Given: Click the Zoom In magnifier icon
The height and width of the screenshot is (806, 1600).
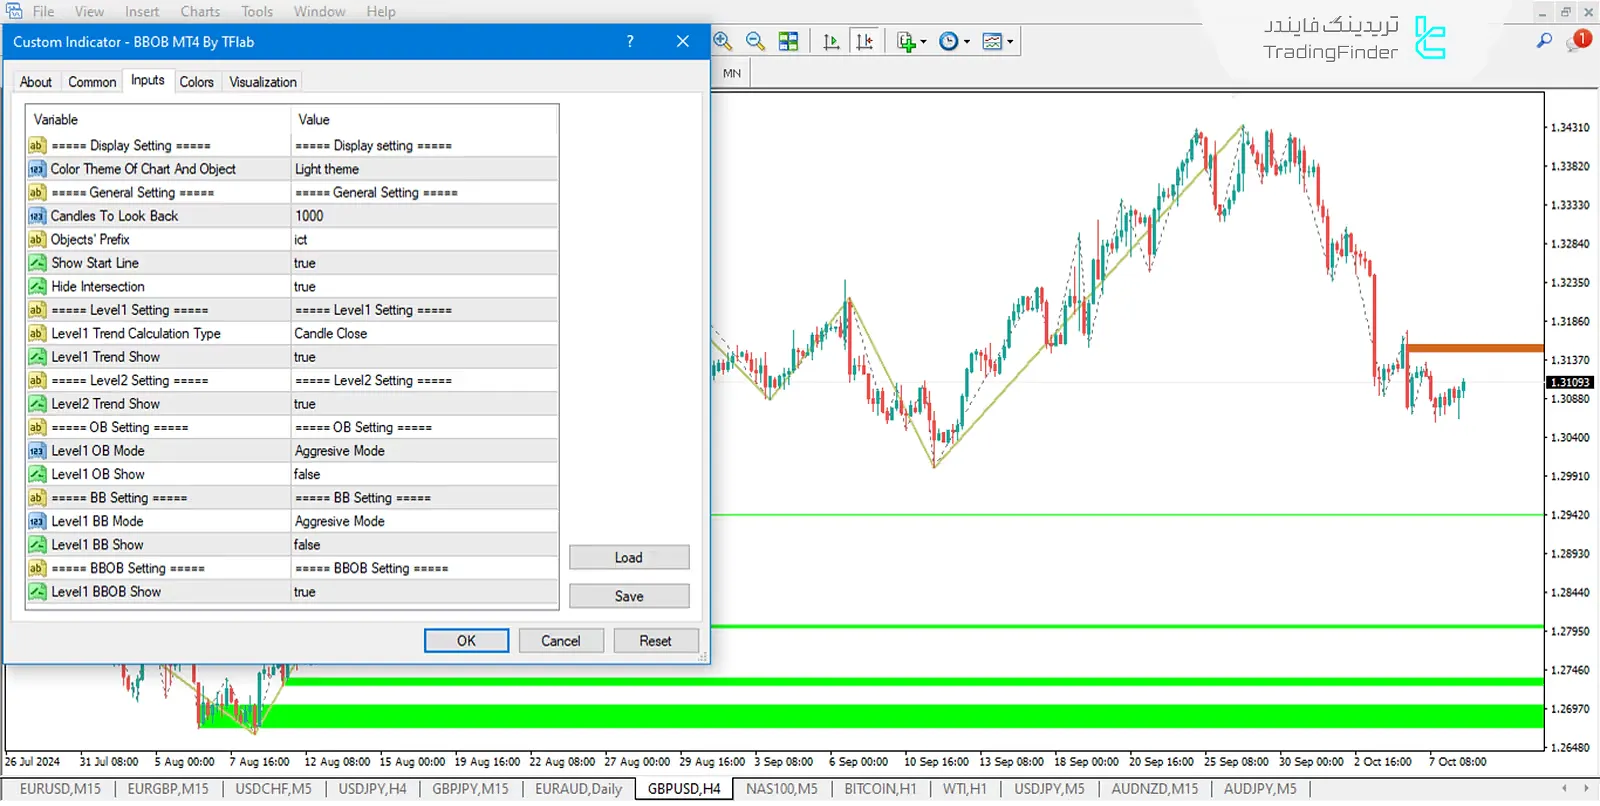Looking at the screenshot, I should (x=723, y=41).
